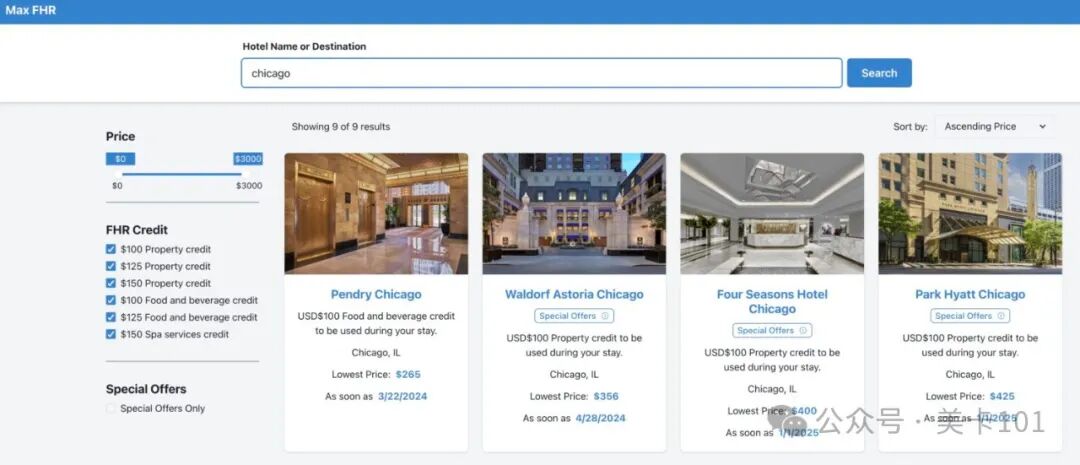Click the FHR Credit section heading

[136, 230]
